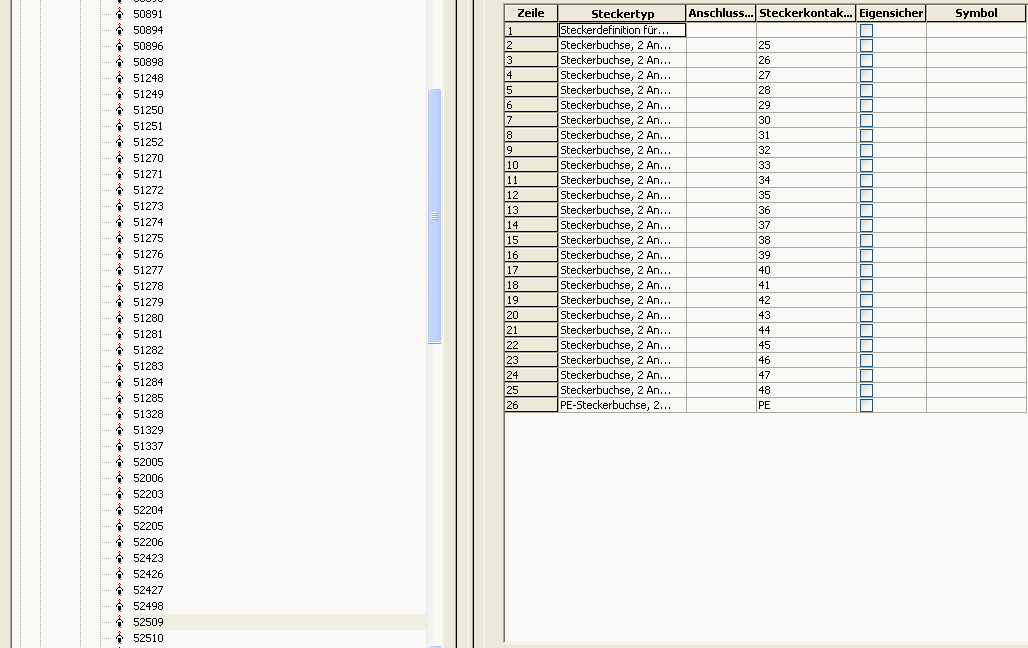The image size is (1028, 648).
Task: Click the icon beside 51251
Action: 119,126
